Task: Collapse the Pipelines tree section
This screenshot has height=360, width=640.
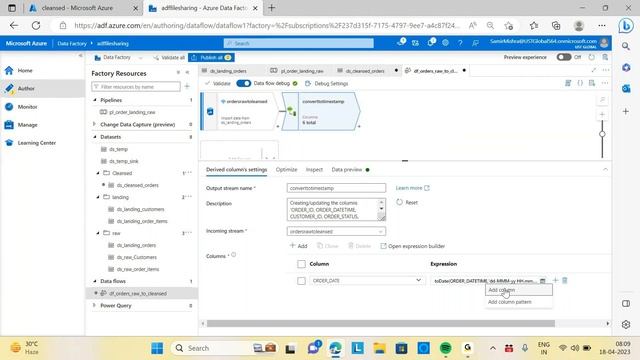Action: coord(95,100)
